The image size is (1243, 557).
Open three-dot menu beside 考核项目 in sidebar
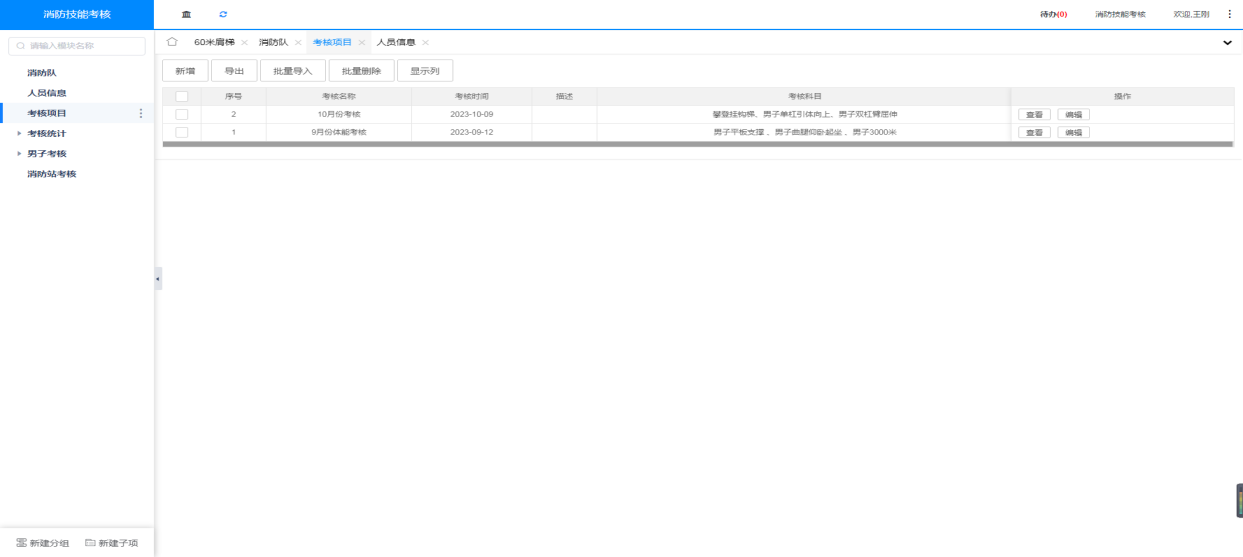(x=140, y=113)
